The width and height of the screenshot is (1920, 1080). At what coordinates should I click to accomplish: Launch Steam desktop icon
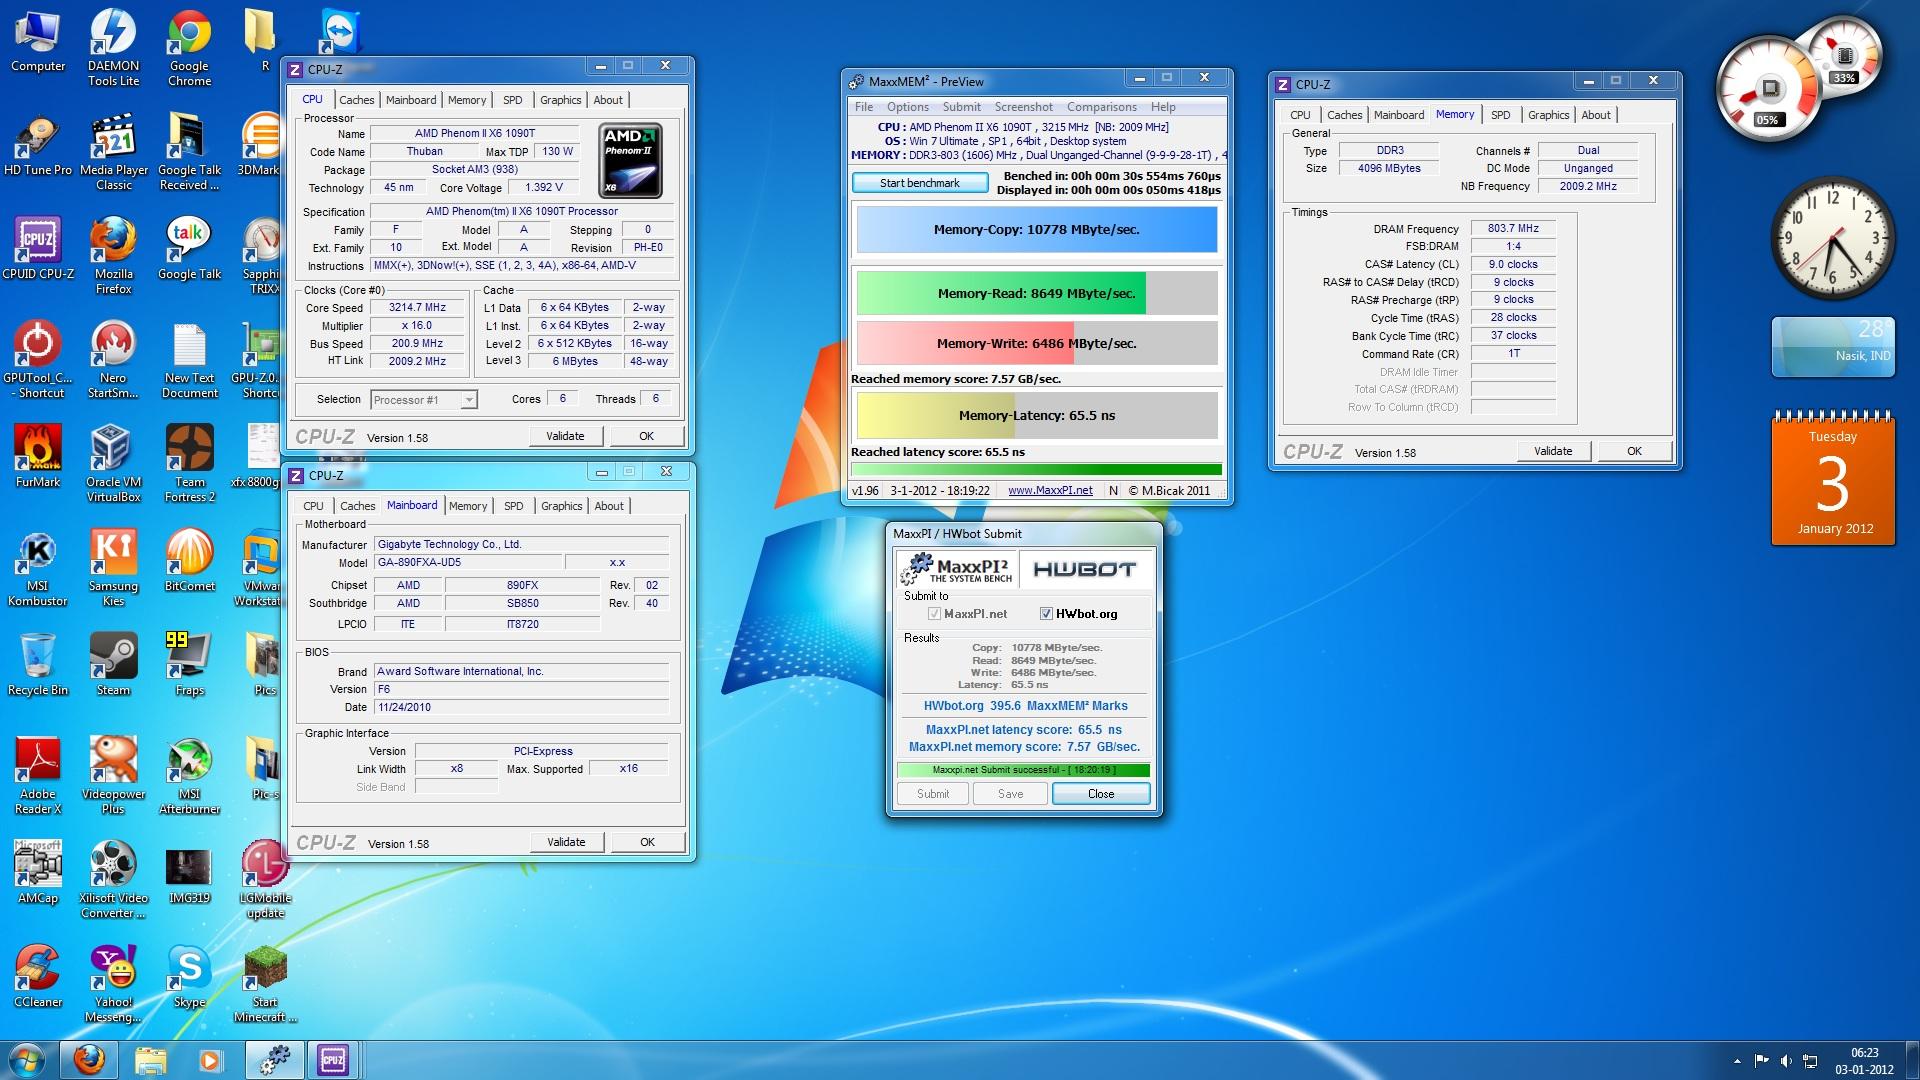114,665
